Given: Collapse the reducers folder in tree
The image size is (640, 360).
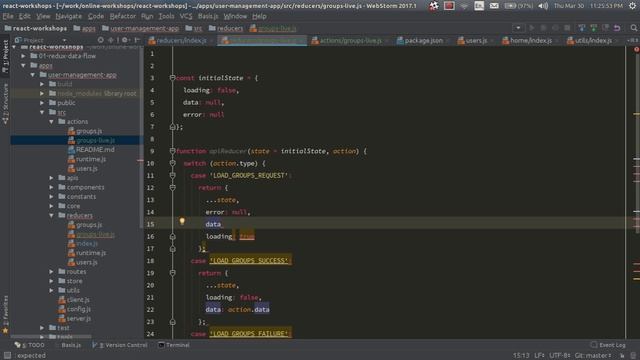Looking at the screenshot, I should click(51, 216).
